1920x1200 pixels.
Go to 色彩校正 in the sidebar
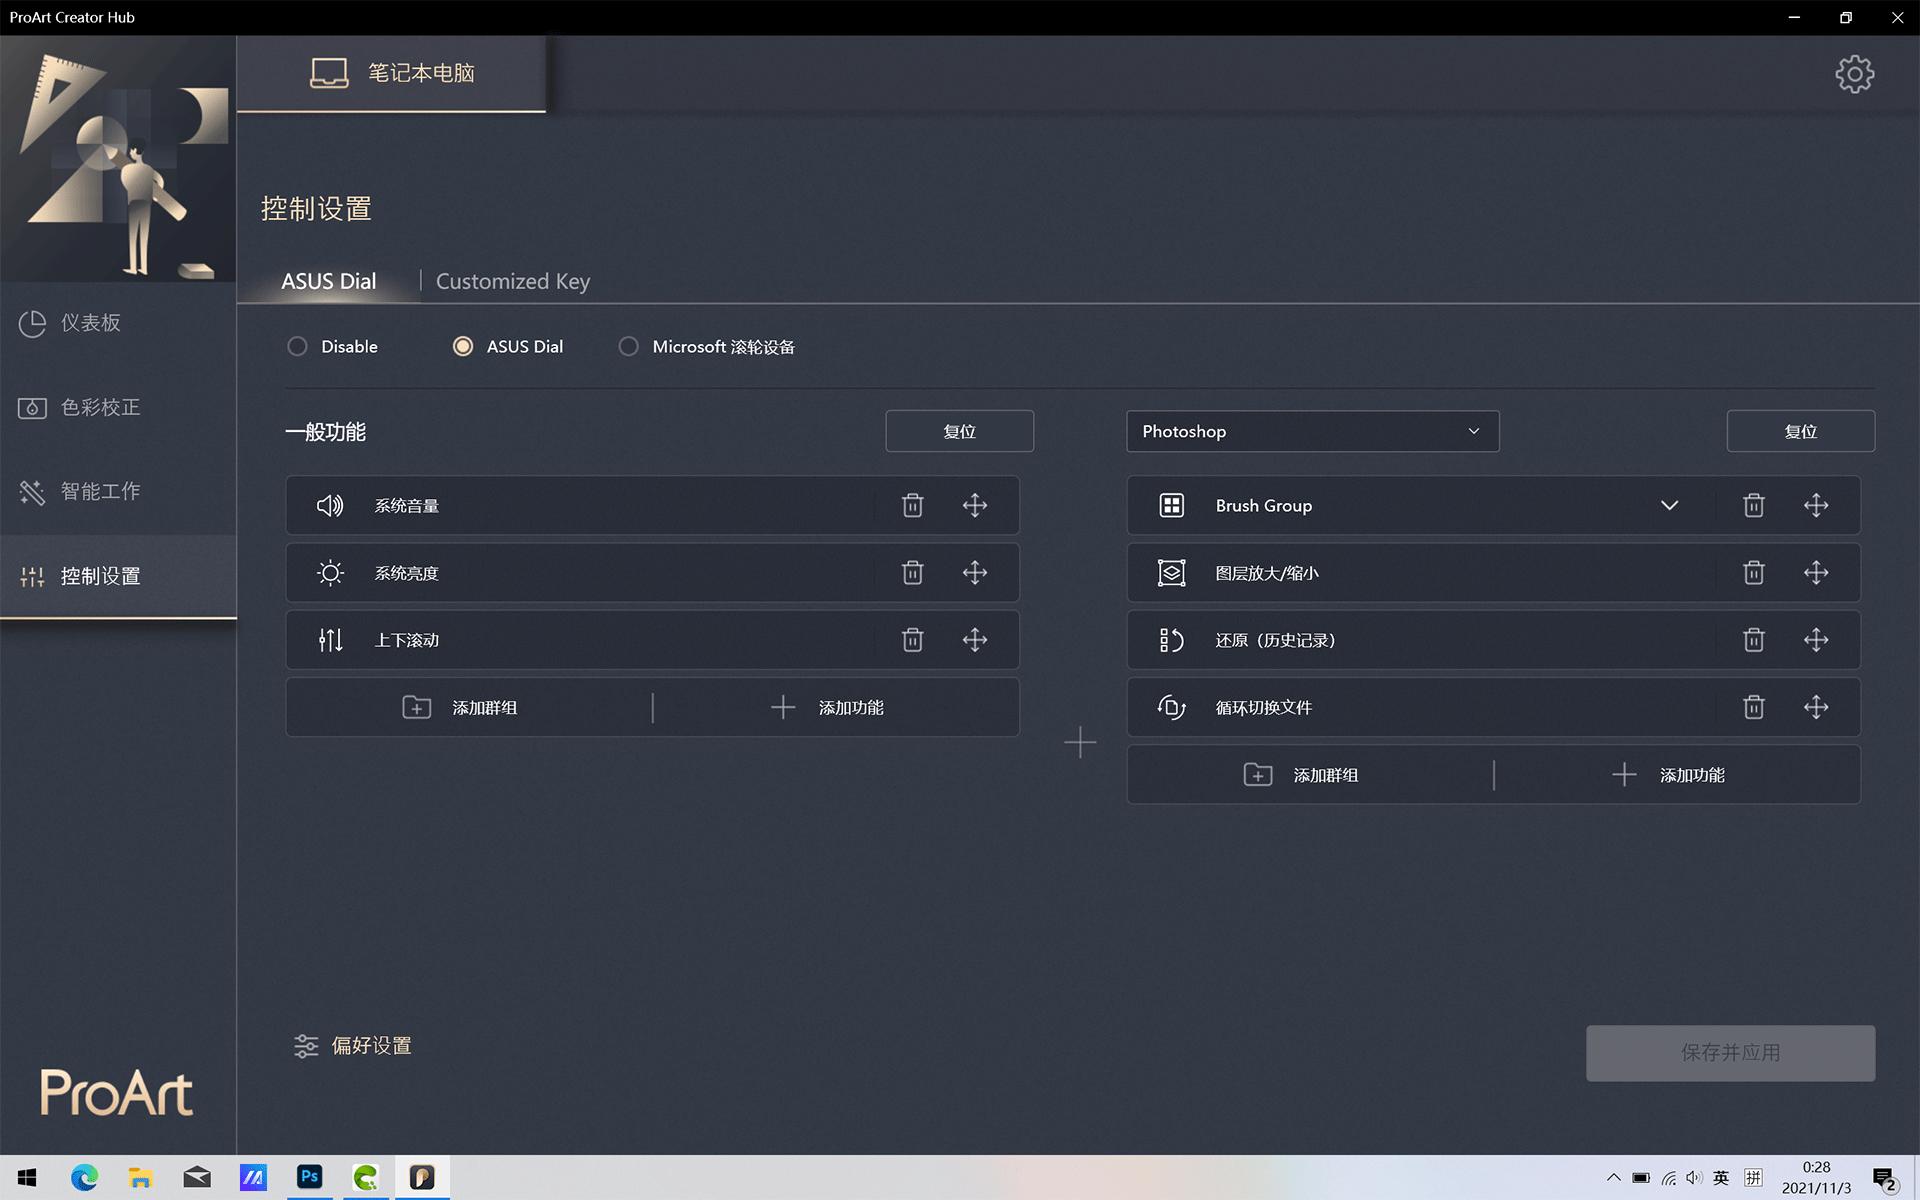click(x=100, y=407)
